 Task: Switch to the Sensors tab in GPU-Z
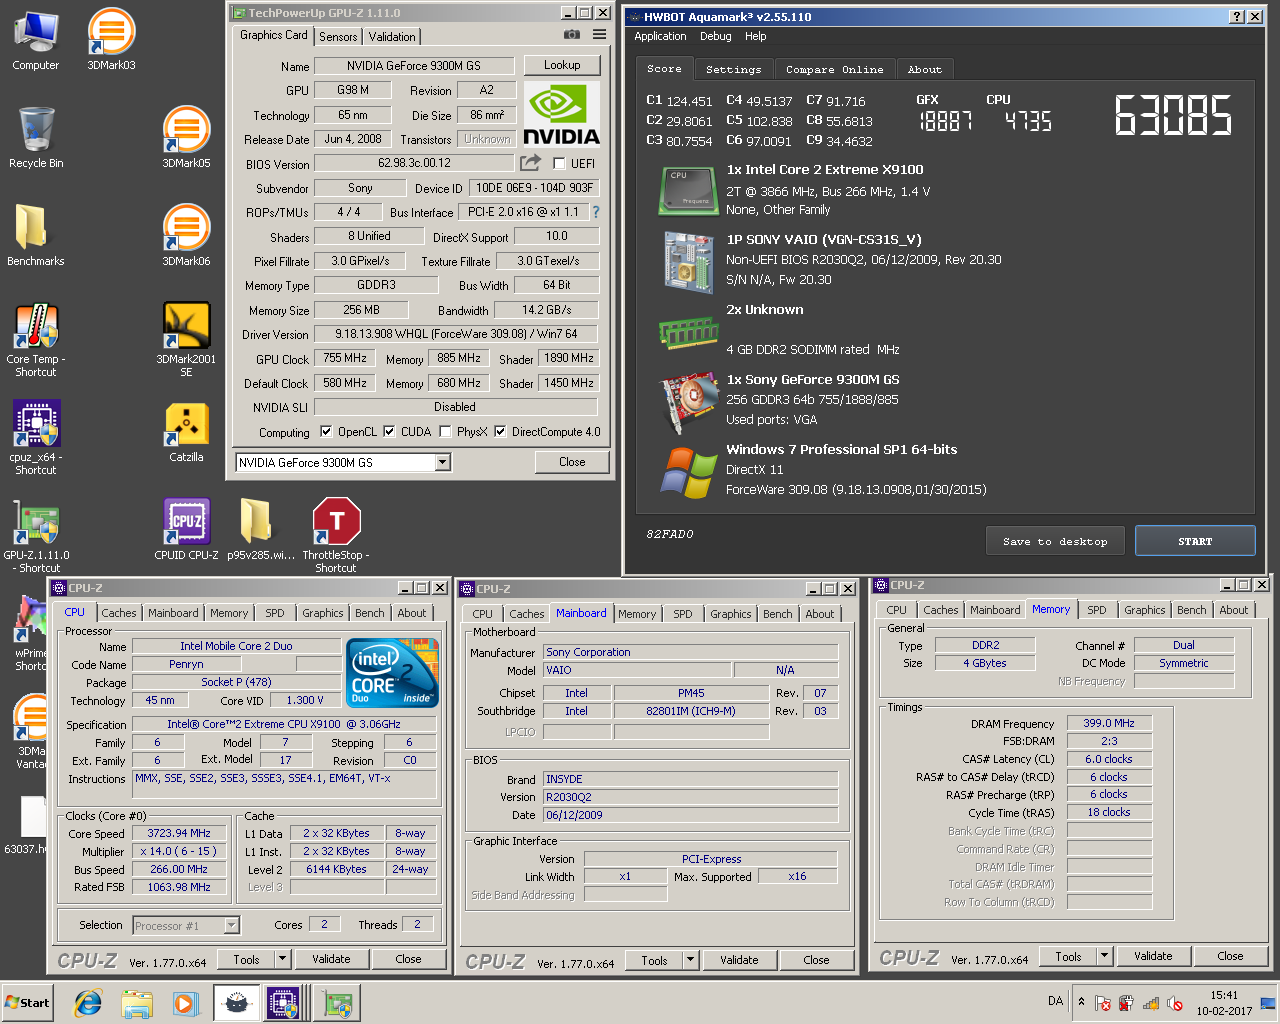click(338, 36)
